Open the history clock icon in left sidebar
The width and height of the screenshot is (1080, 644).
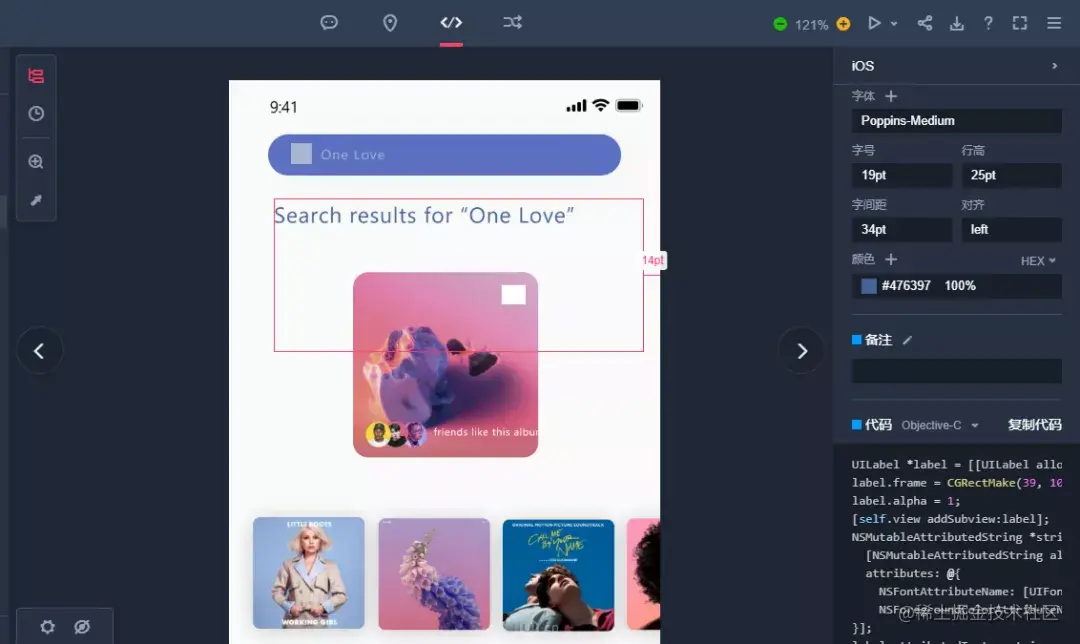[x=36, y=114]
